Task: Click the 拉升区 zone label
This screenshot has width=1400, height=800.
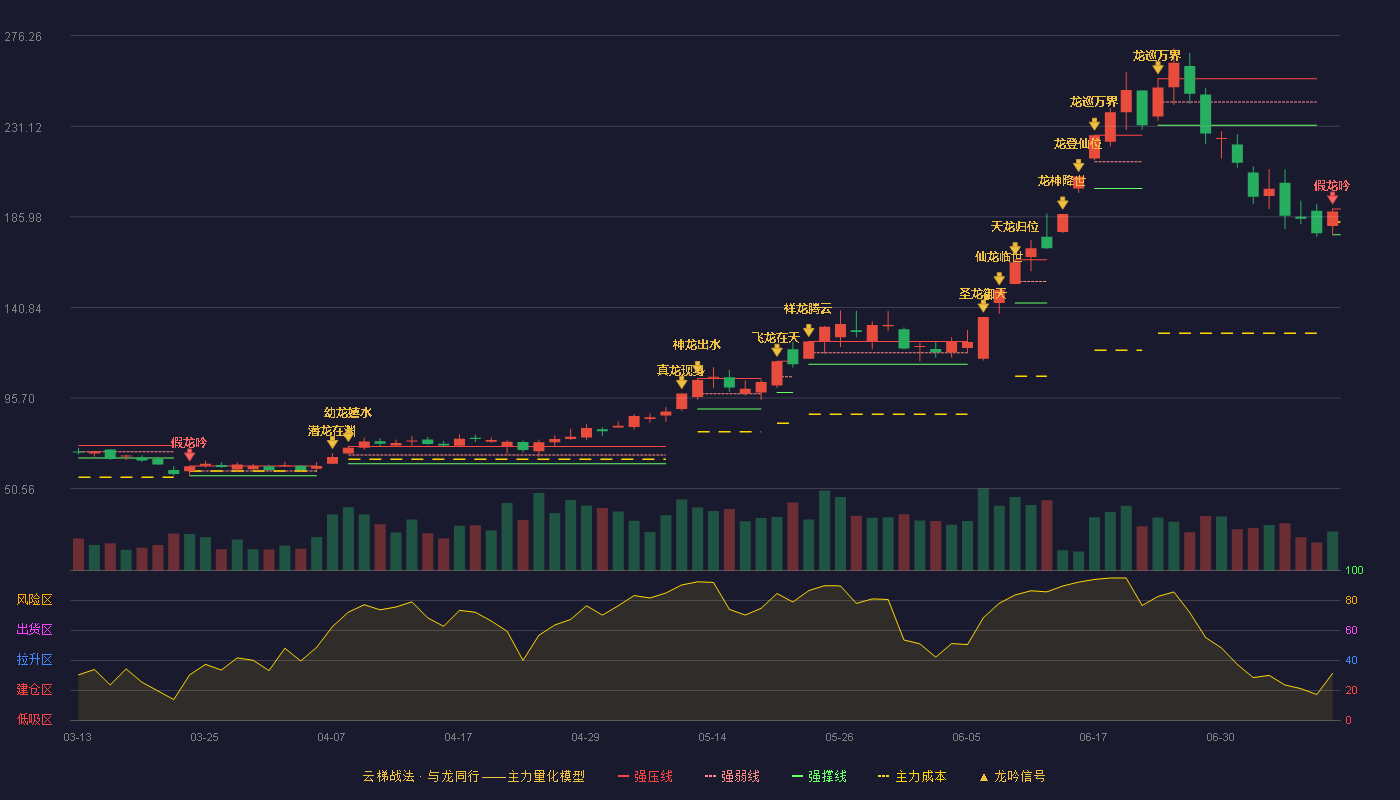Action: (x=34, y=660)
